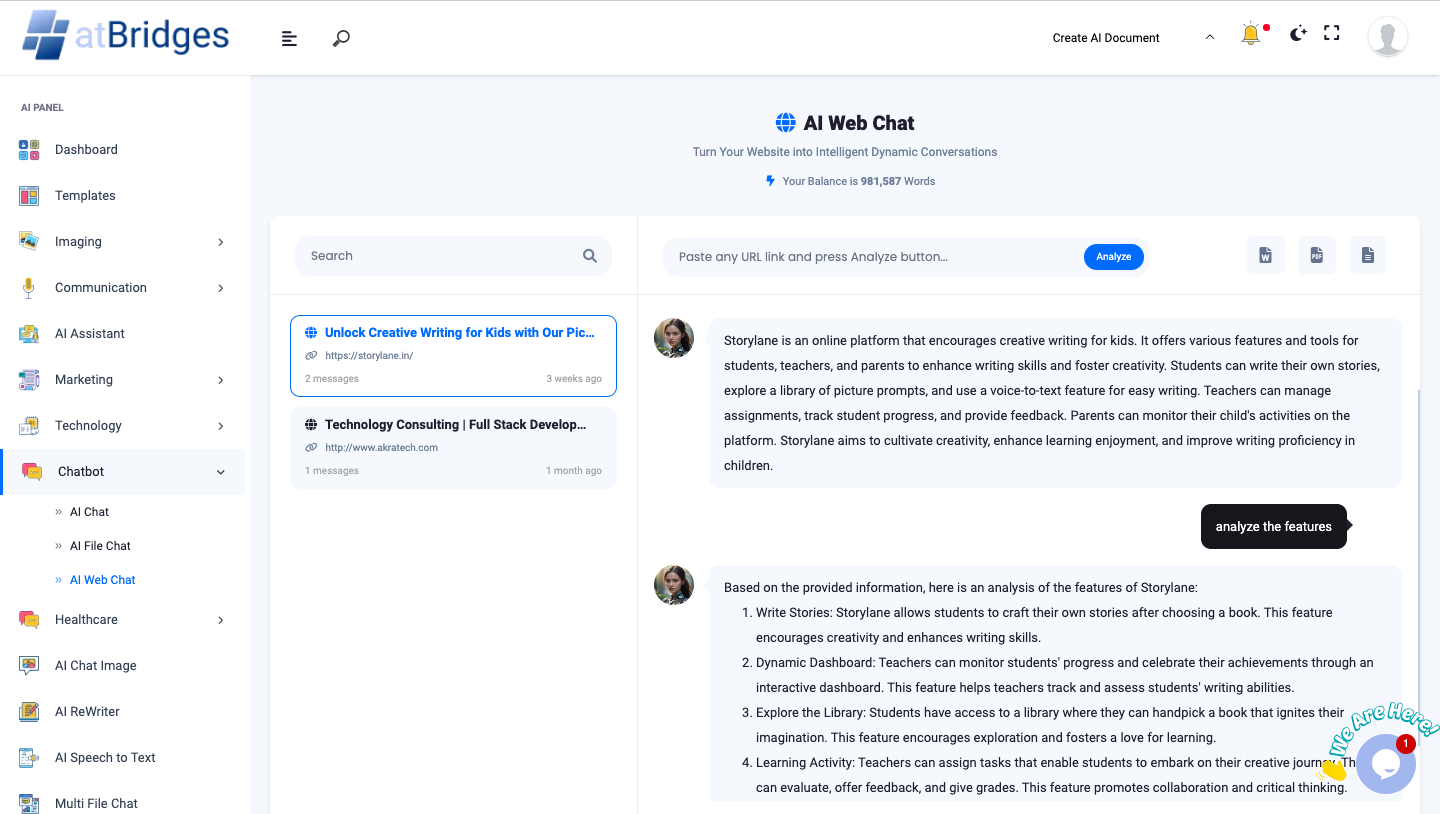
Task: Click '1 month ago' timestamp
Action: tap(574, 471)
